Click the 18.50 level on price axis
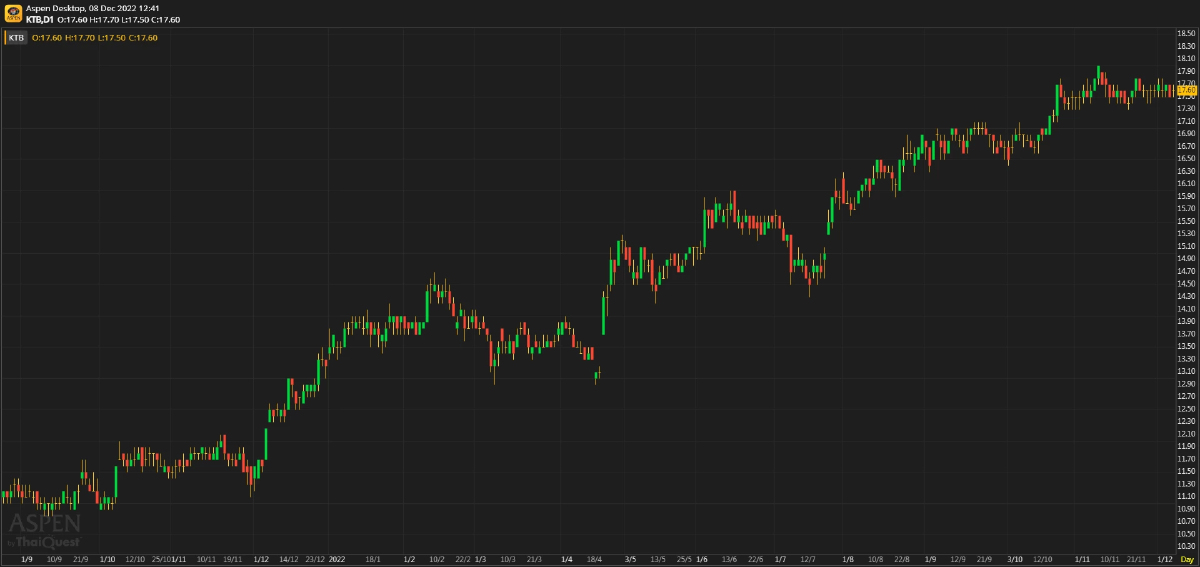Viewport: 1200px width, 567px height. coord(1186,34)
